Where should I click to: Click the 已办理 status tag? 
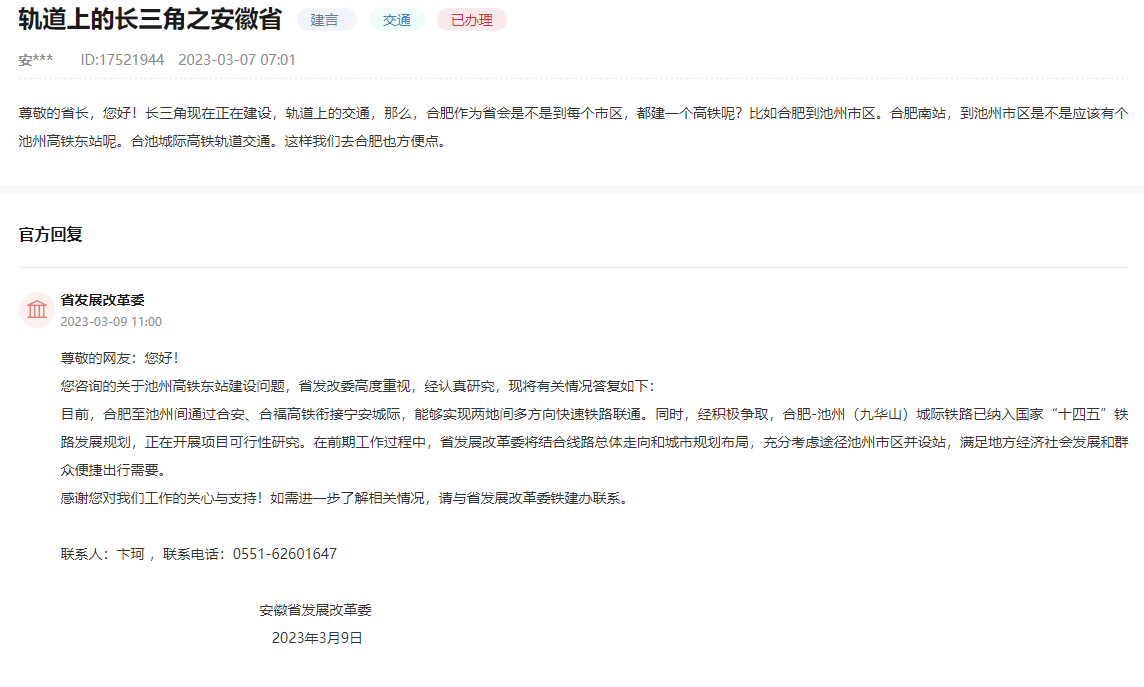pyautogui.click(x=471, y=20)
